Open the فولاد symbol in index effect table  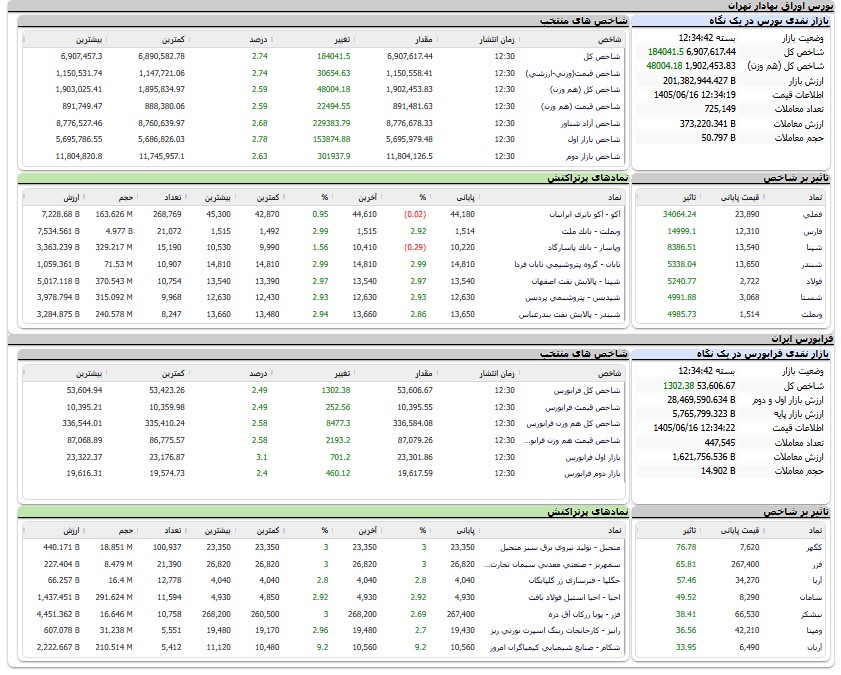click(812, 281)
